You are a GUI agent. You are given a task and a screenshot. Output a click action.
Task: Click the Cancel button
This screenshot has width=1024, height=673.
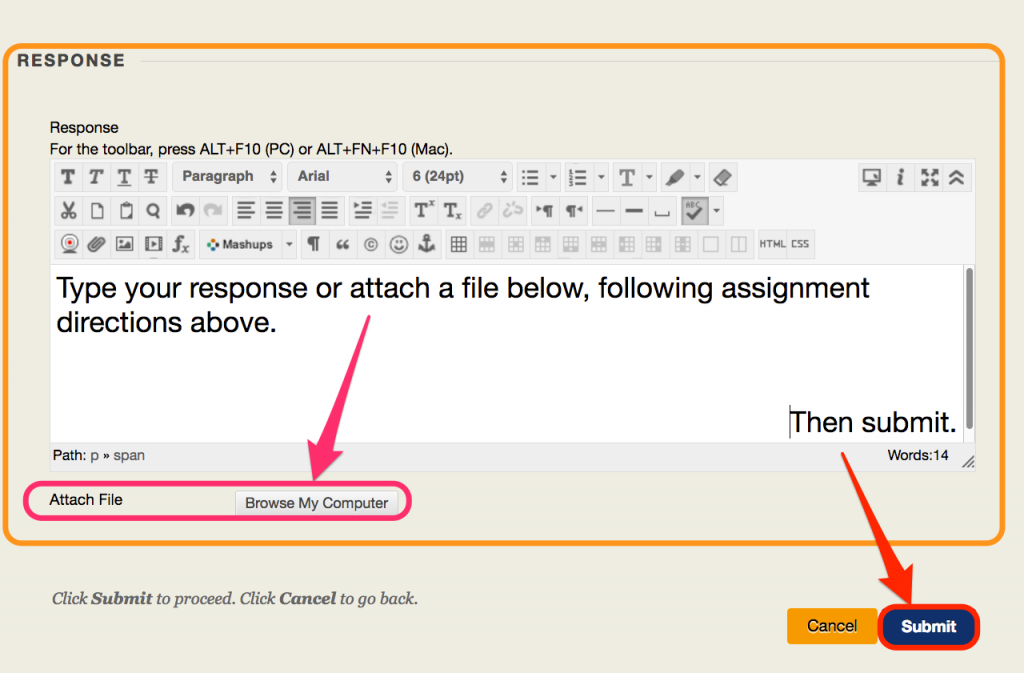pyautogui.click(x=831, y=626)
